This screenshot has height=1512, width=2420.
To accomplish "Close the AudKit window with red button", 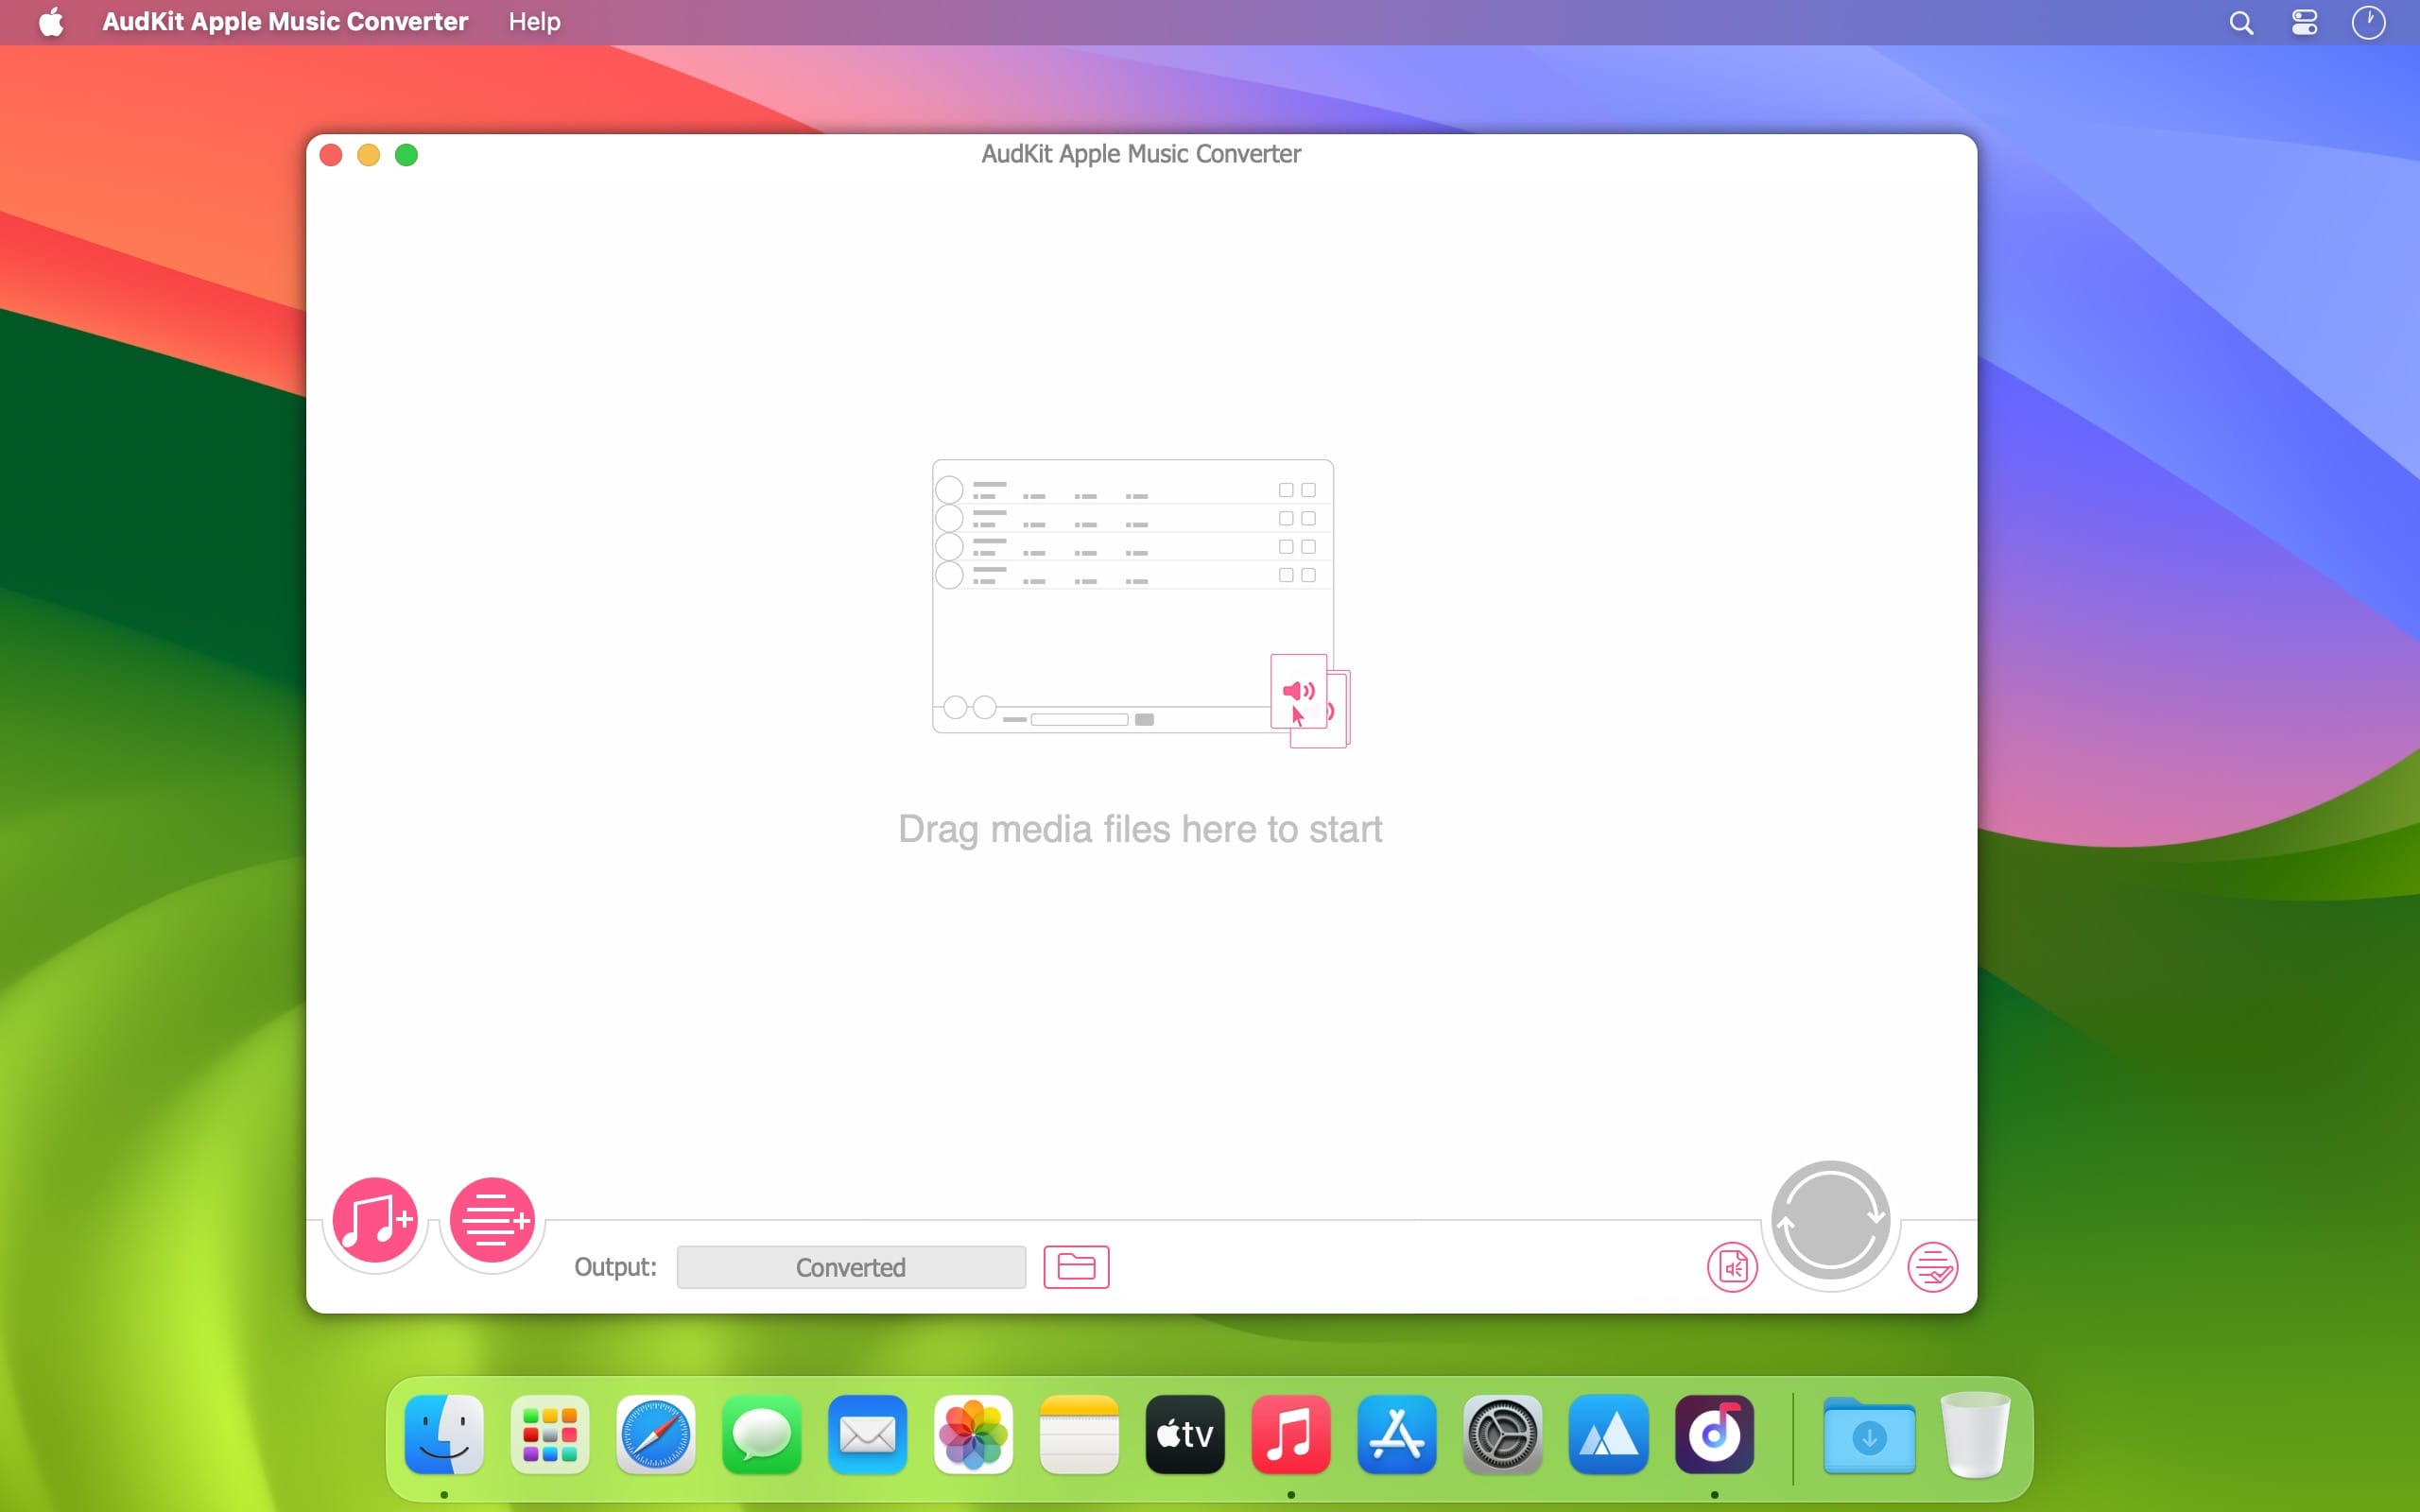I will [331, 155].
